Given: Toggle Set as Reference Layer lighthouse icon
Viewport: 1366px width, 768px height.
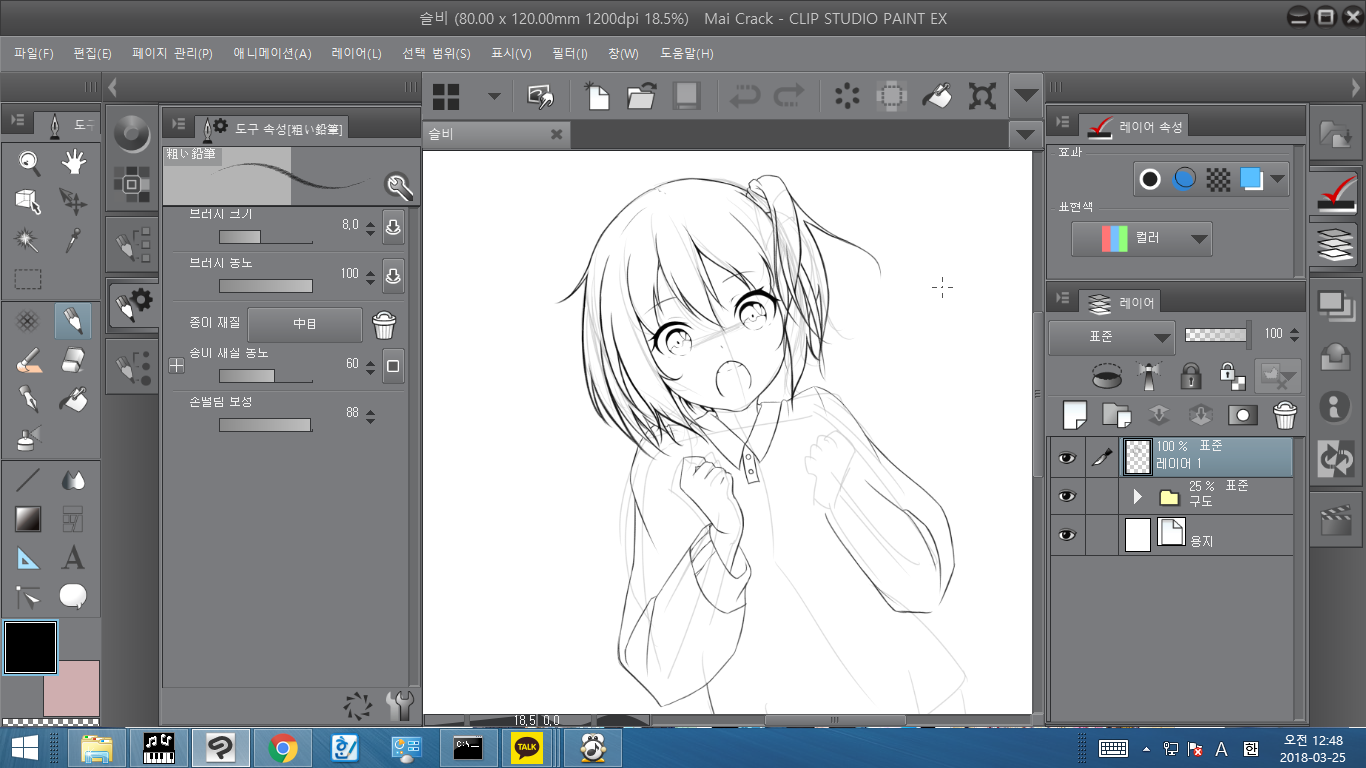Looking at the screenshot, I should coord(1148,376).
